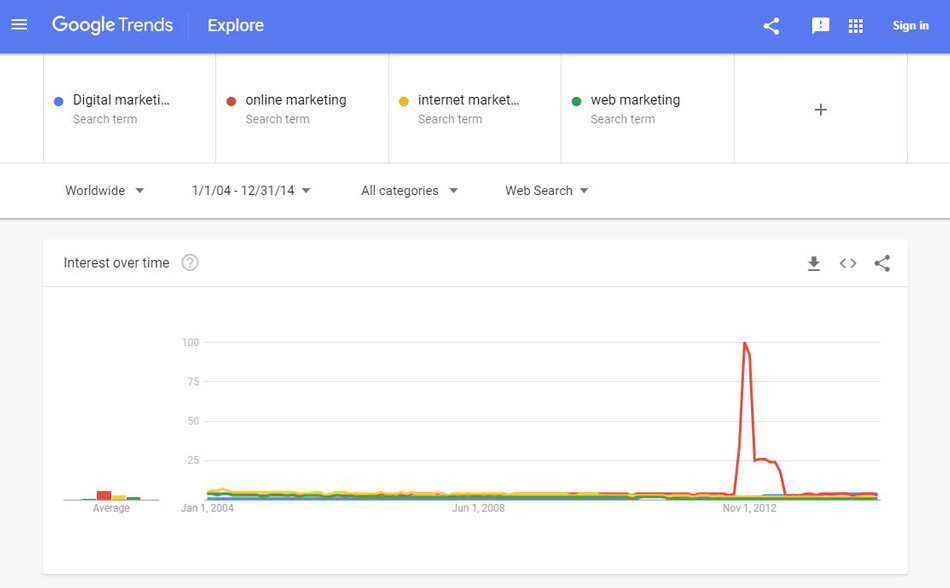
Task: Expand the All categories dropdown
Action: tap(410, 191)
